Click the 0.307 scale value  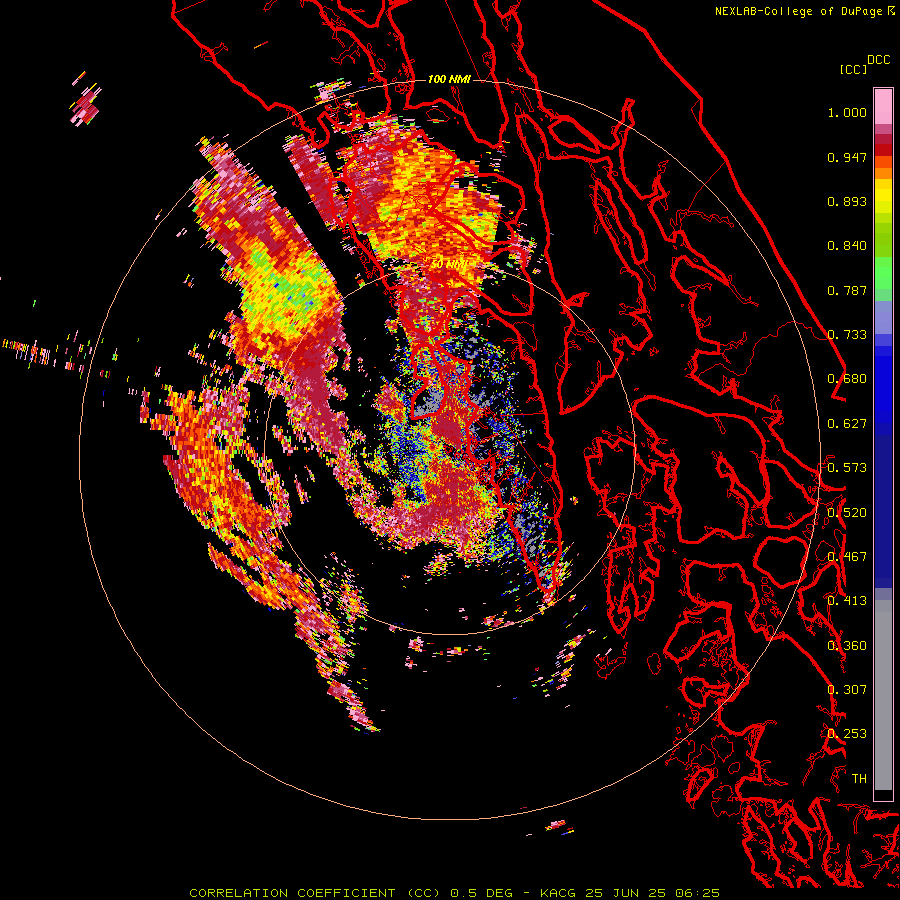pos(847,690)
